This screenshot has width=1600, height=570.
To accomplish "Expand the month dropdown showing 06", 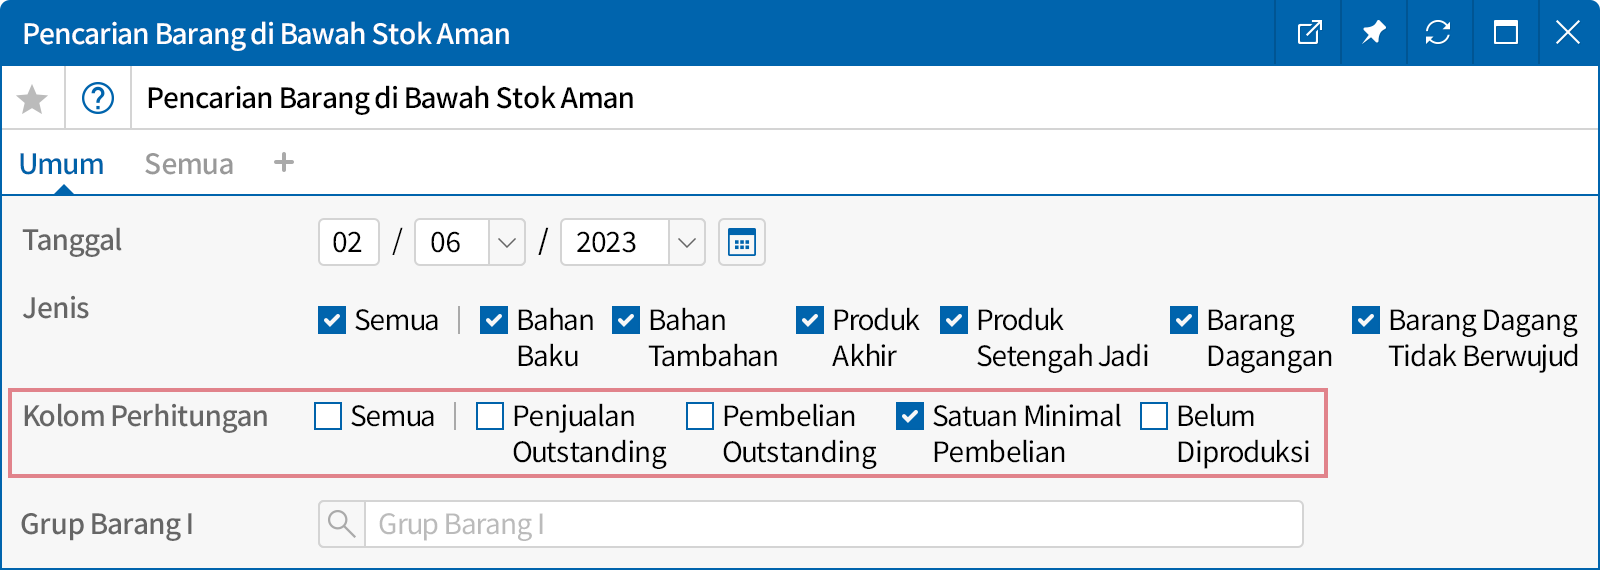I will coord(507,243).
